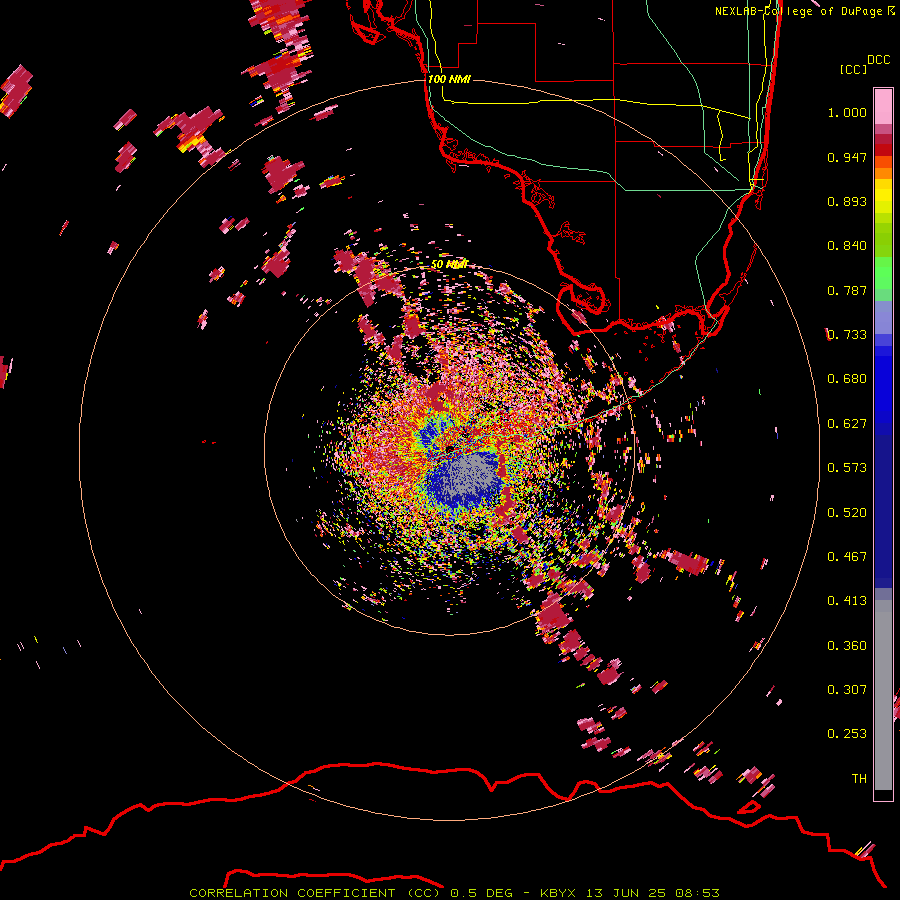Select the bright green segment of the color bar

coord(883,273)
